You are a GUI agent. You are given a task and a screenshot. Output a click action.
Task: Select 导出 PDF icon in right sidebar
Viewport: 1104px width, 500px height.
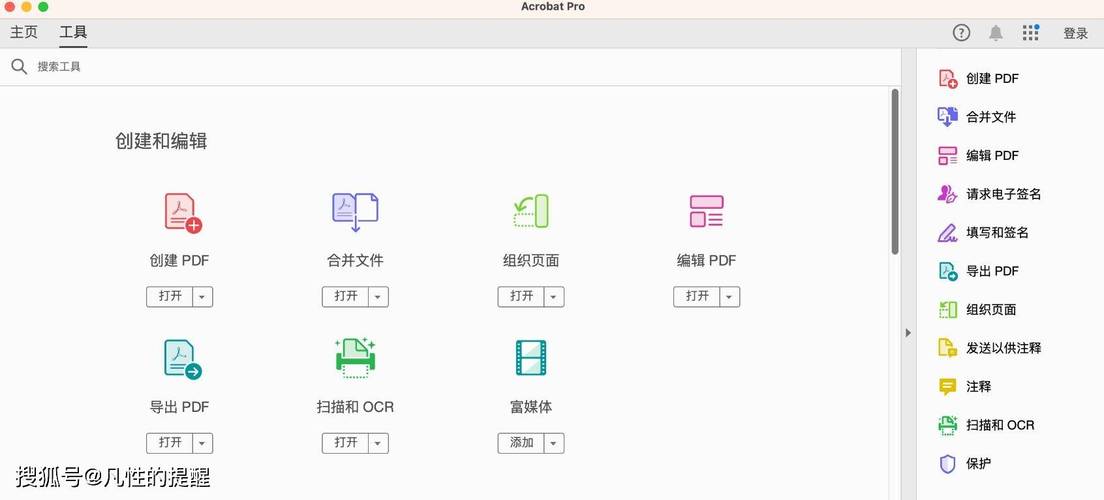coord(948,271)
